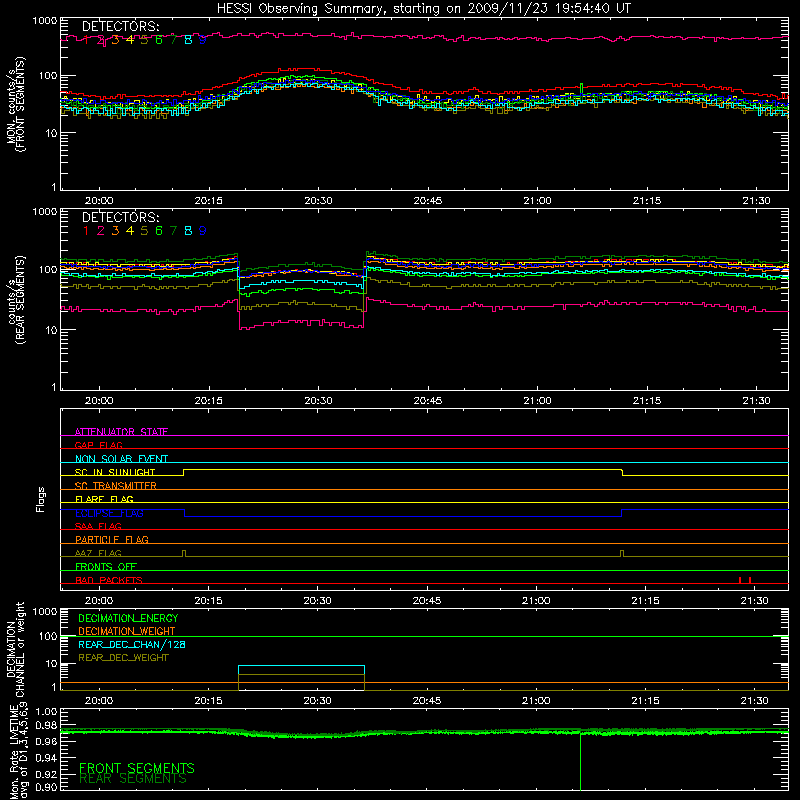Select dark green detector 7 in rear segments legend
The width and height of the screenshot is (800, 800).
[173, 231]
